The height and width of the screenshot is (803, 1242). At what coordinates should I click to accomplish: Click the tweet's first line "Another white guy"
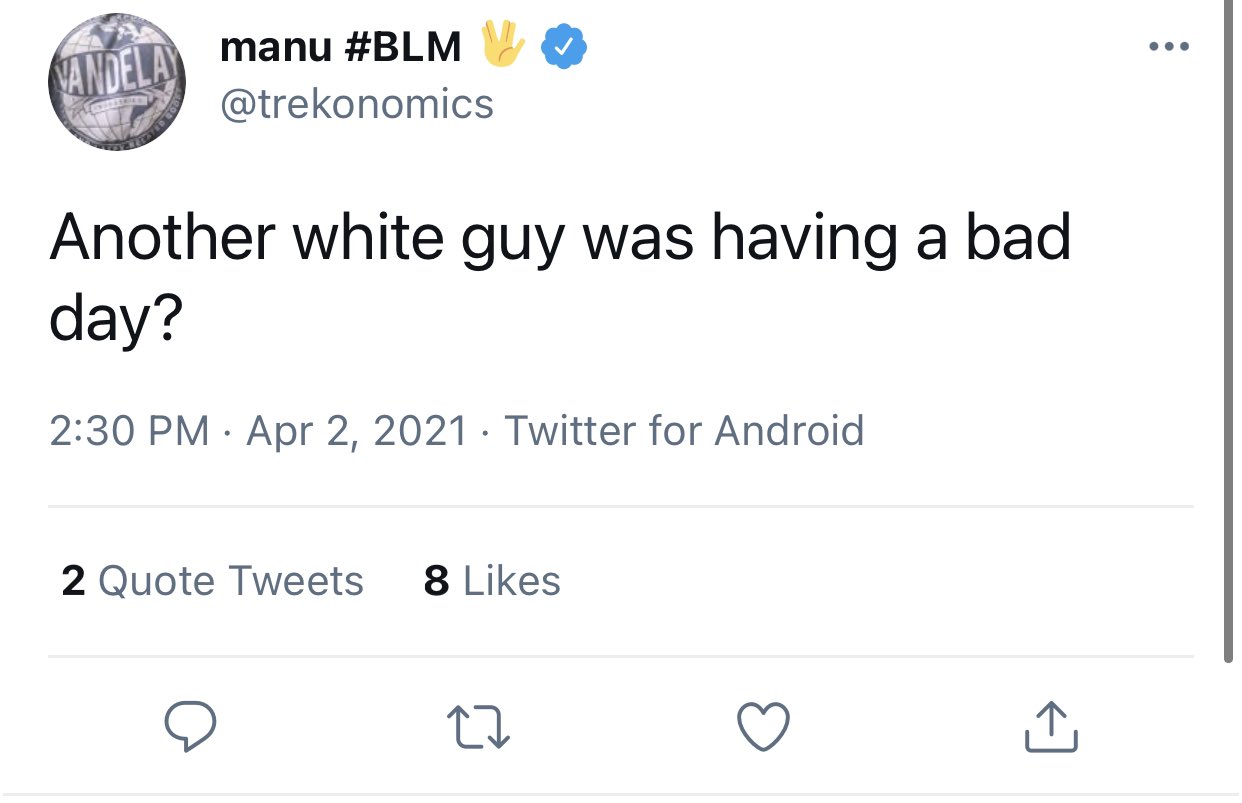pos(305,240)
